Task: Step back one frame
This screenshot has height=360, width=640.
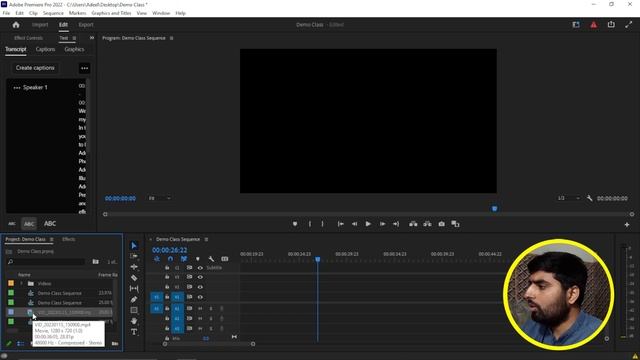Action: (x=354, y=224)
